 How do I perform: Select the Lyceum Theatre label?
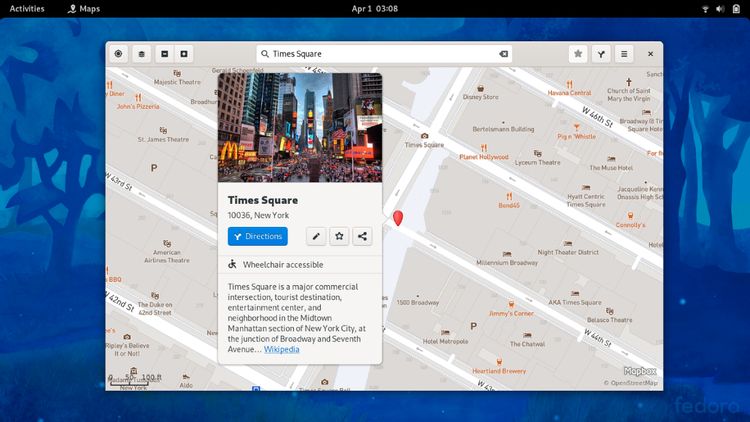[x=538, y=163]
